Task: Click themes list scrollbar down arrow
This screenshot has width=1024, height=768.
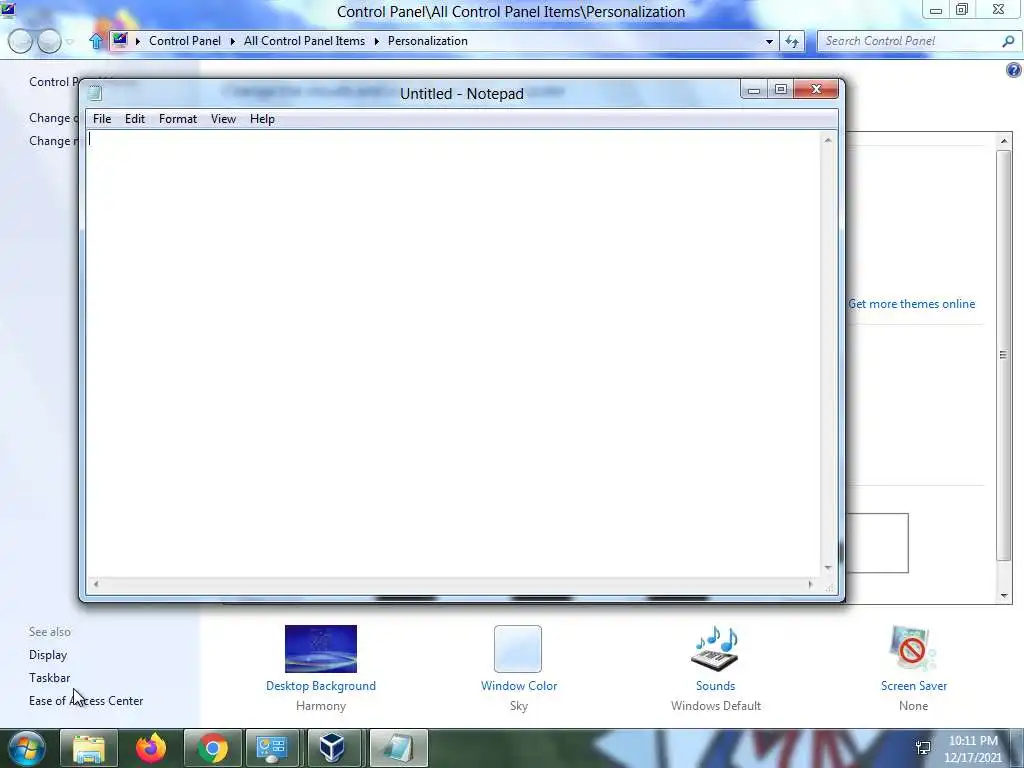Action: pyautogui.click(x=1004, y=596)
